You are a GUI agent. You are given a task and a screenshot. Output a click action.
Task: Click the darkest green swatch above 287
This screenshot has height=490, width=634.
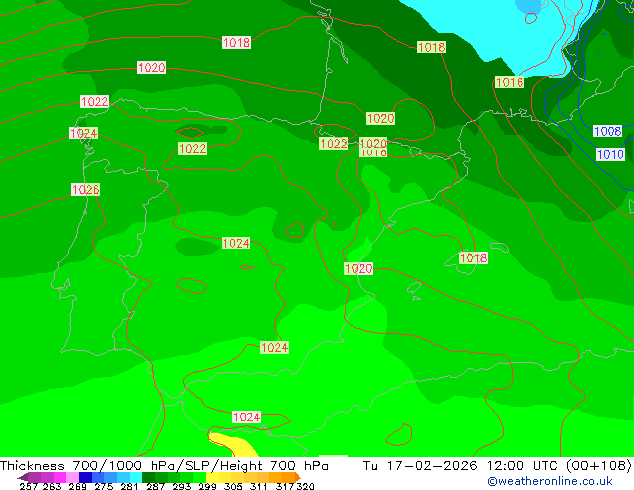point(148,477)
